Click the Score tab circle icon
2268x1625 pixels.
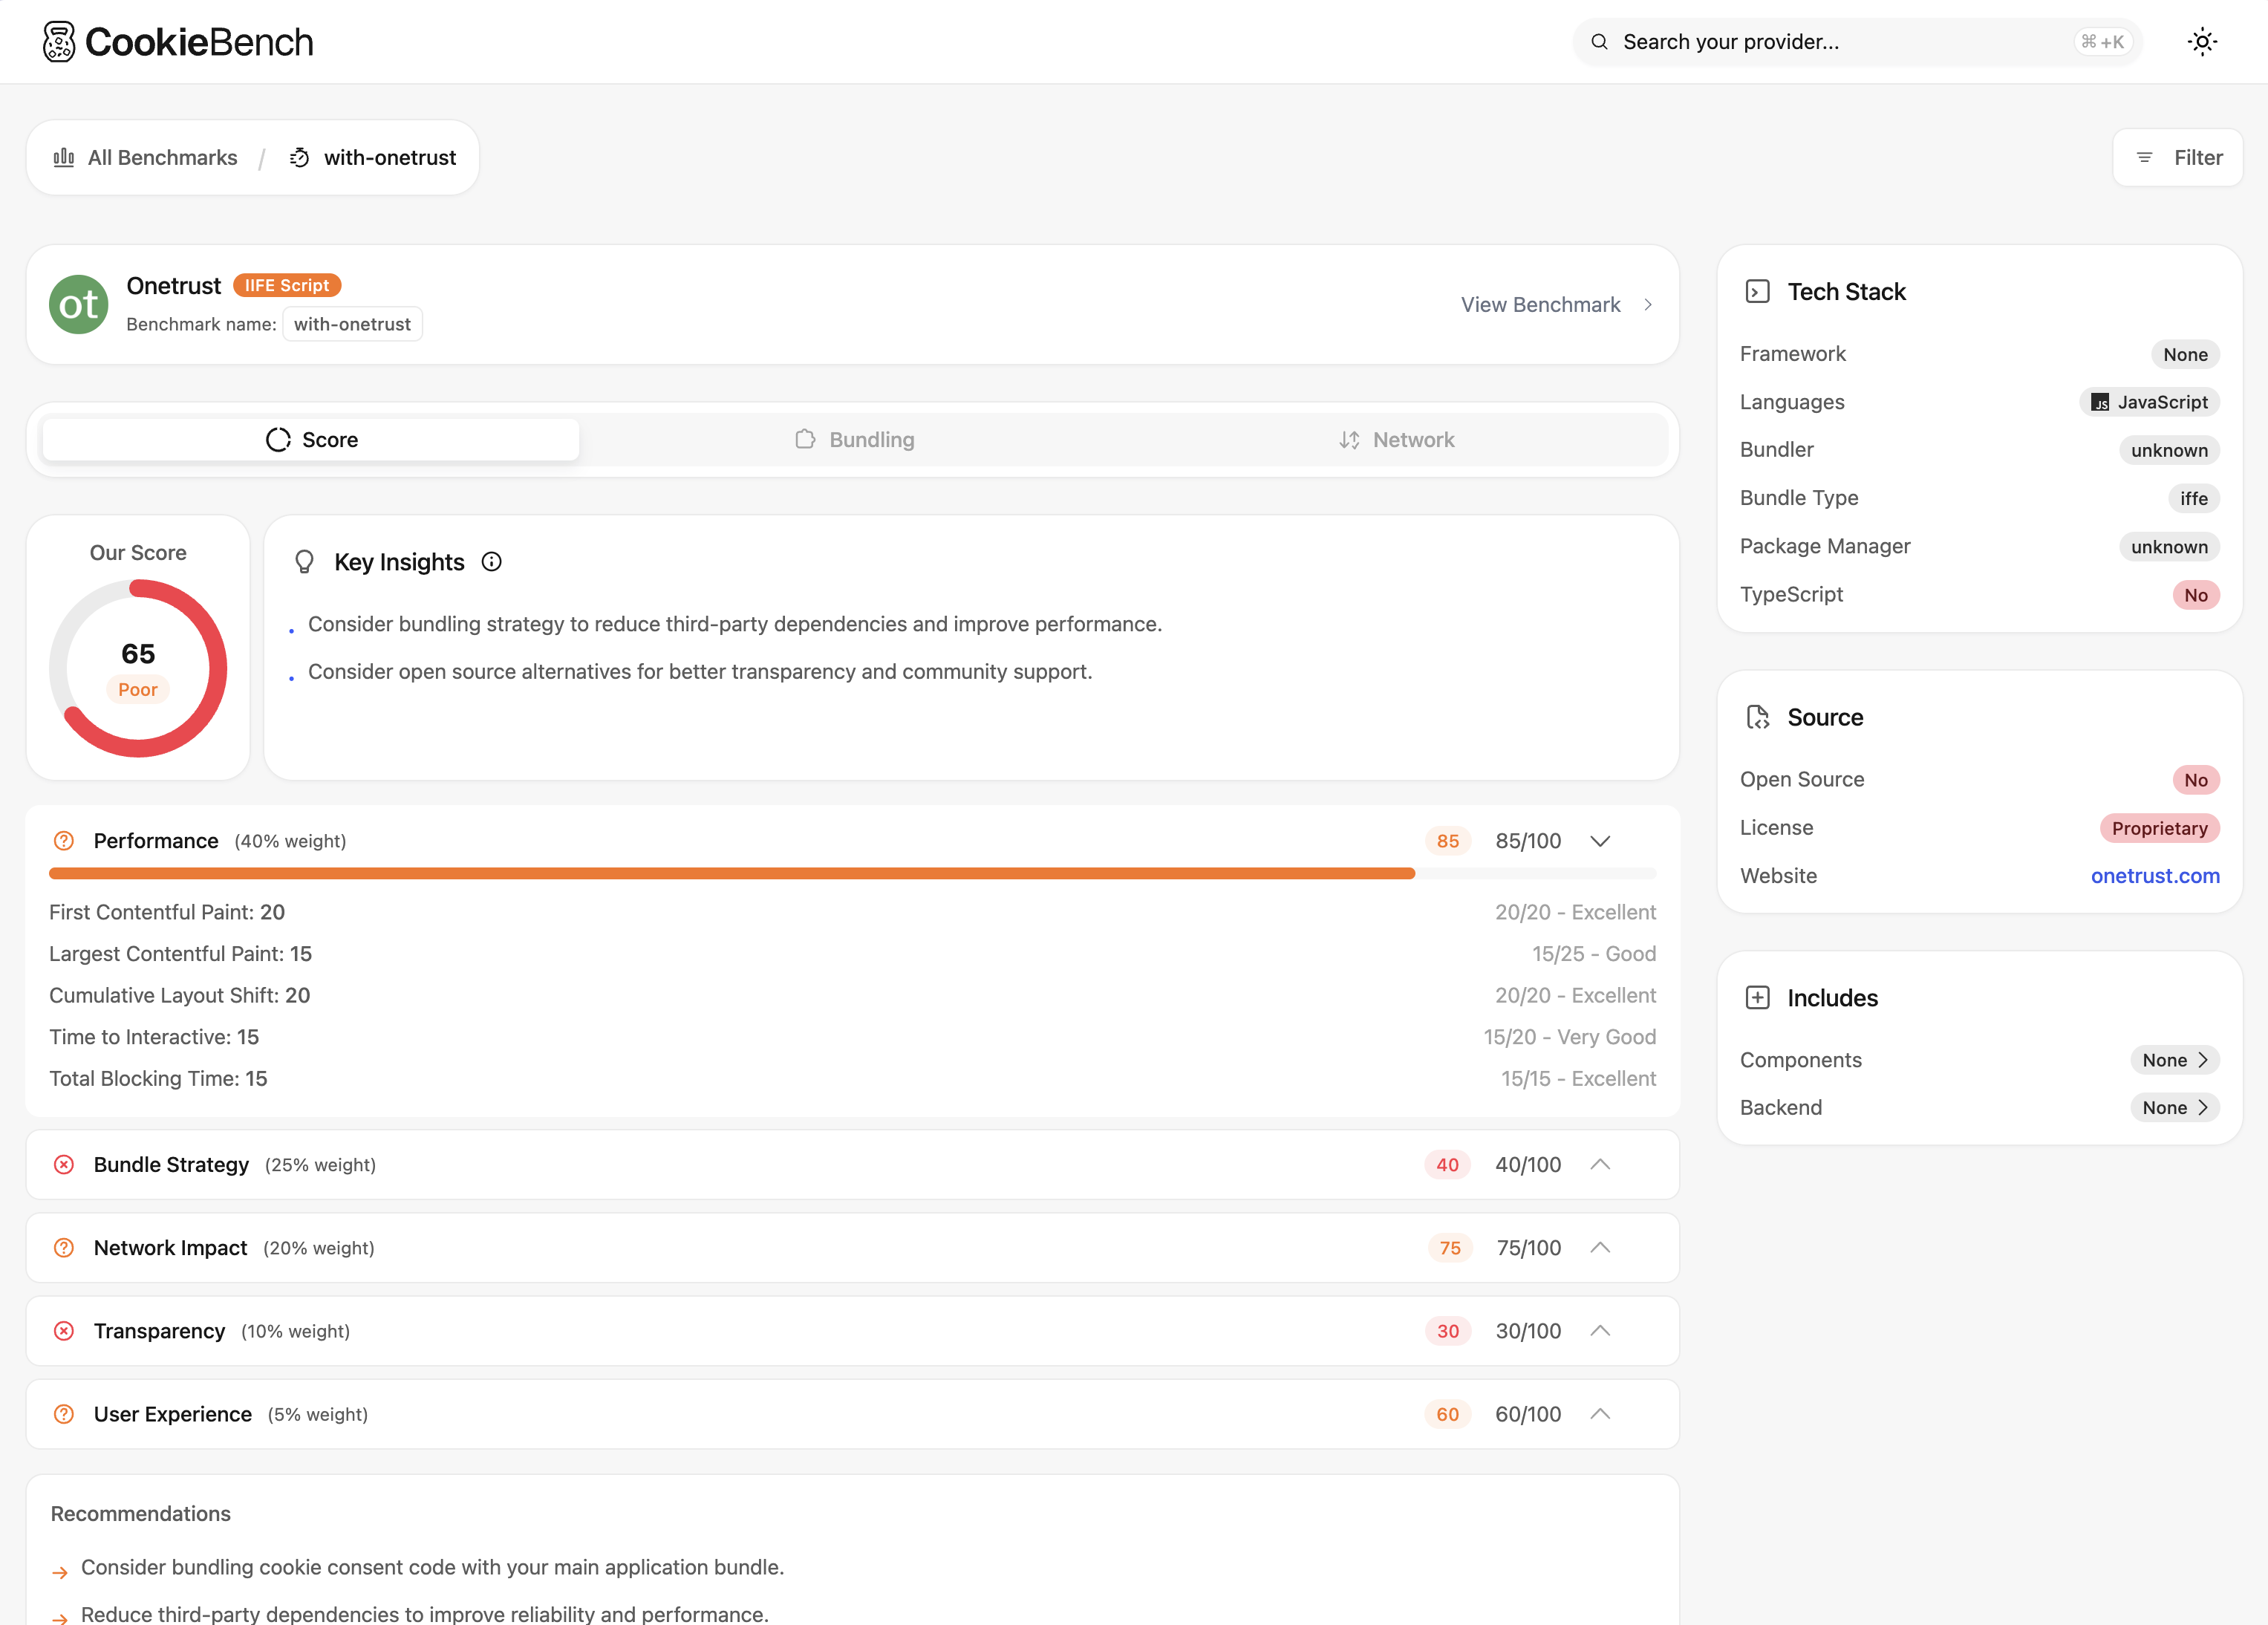278,440
